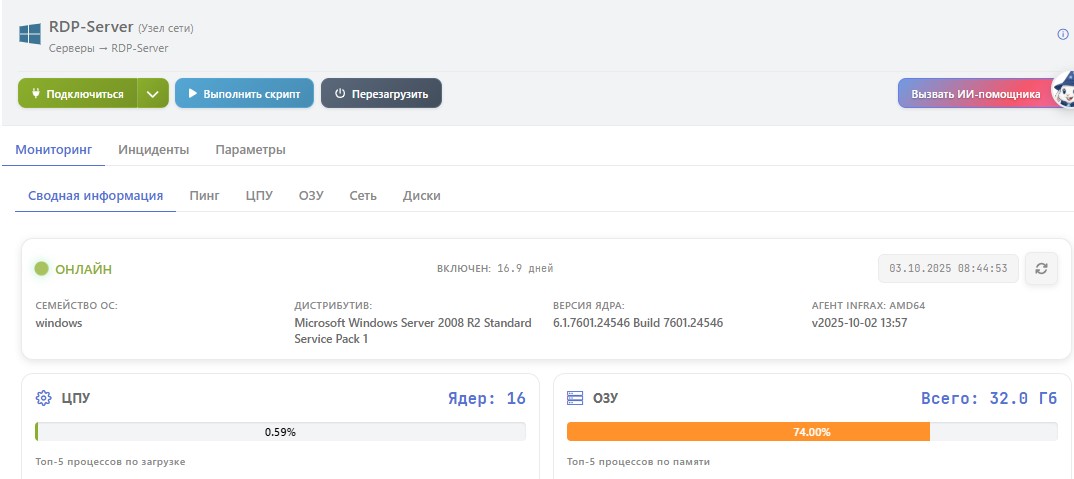Click the green online status indicator
The image size is (1074, 479).
(x=42, y=269)
